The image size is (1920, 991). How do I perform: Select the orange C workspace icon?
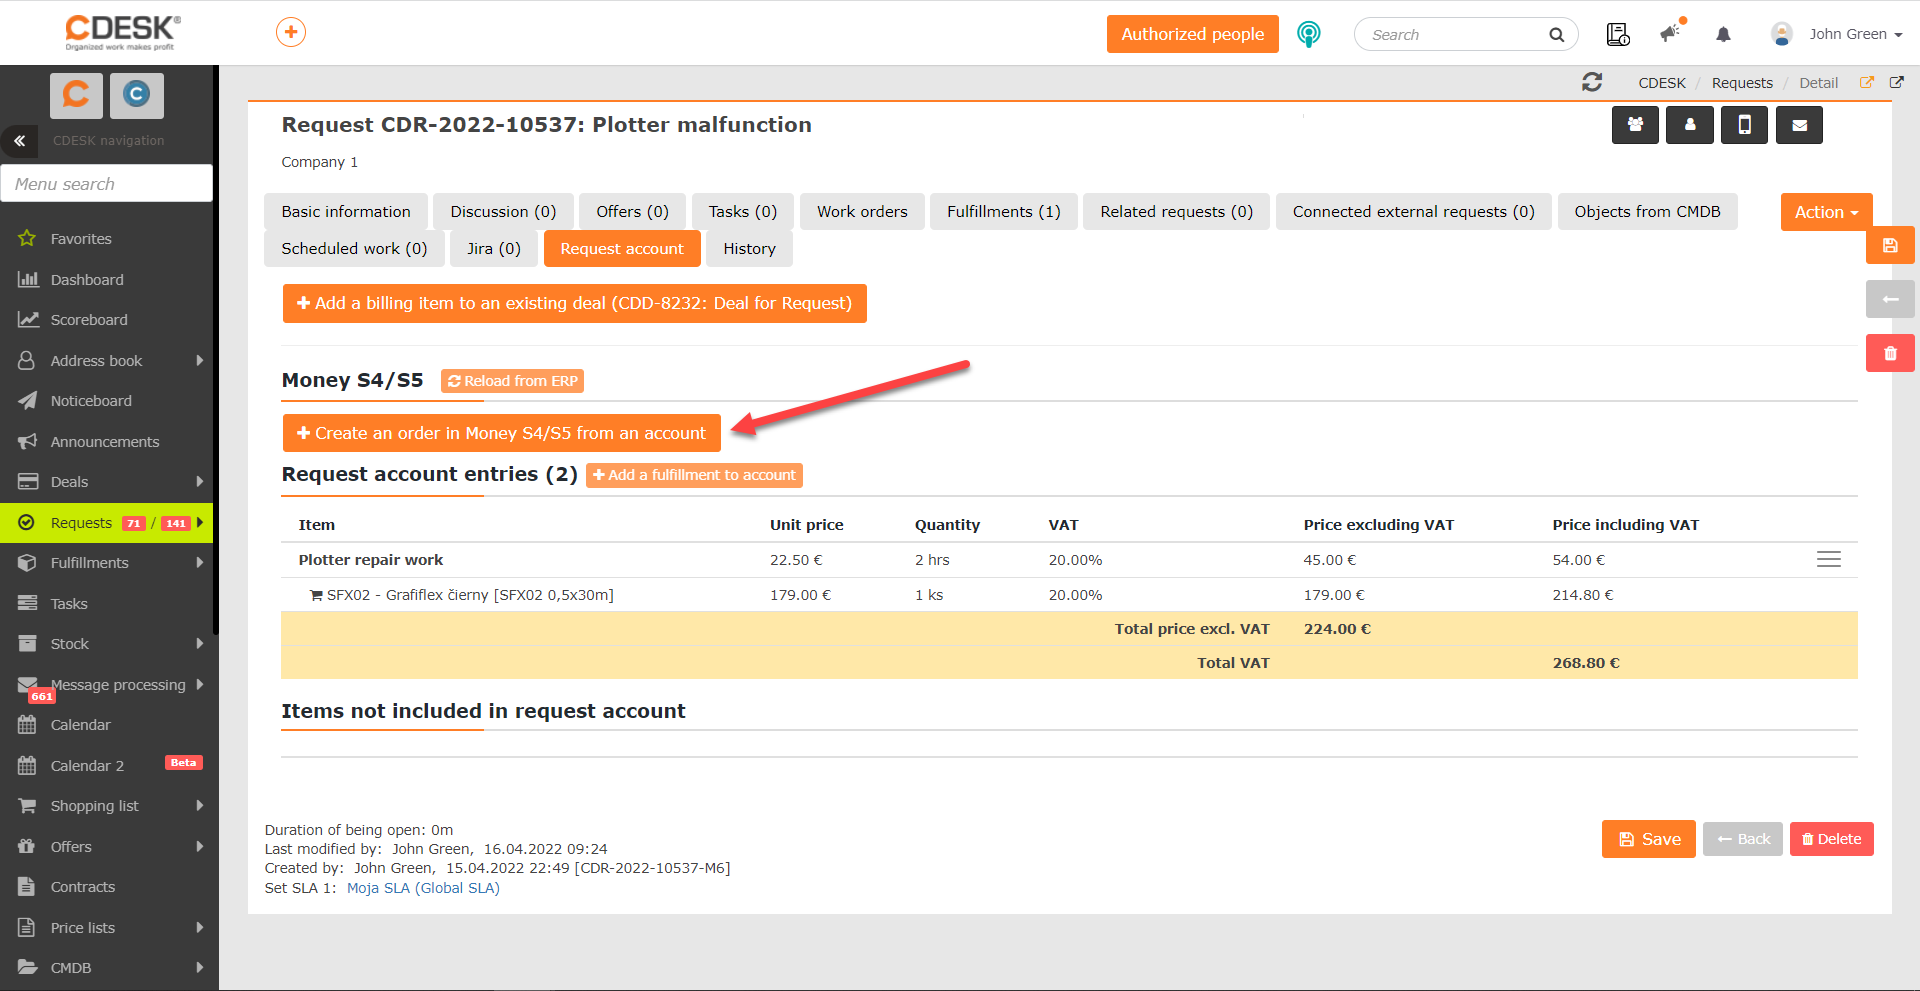76,94
